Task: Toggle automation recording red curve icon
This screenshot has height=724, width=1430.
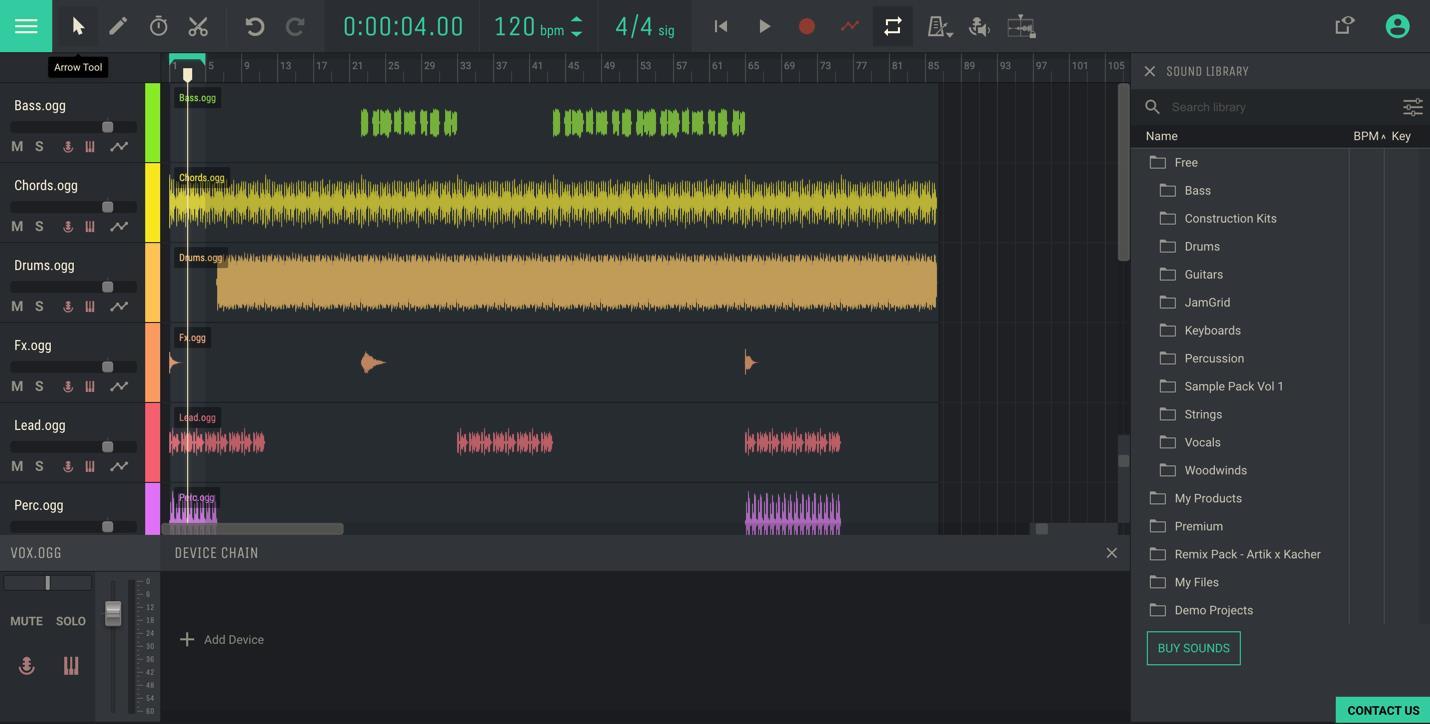Action: point(850,26)
